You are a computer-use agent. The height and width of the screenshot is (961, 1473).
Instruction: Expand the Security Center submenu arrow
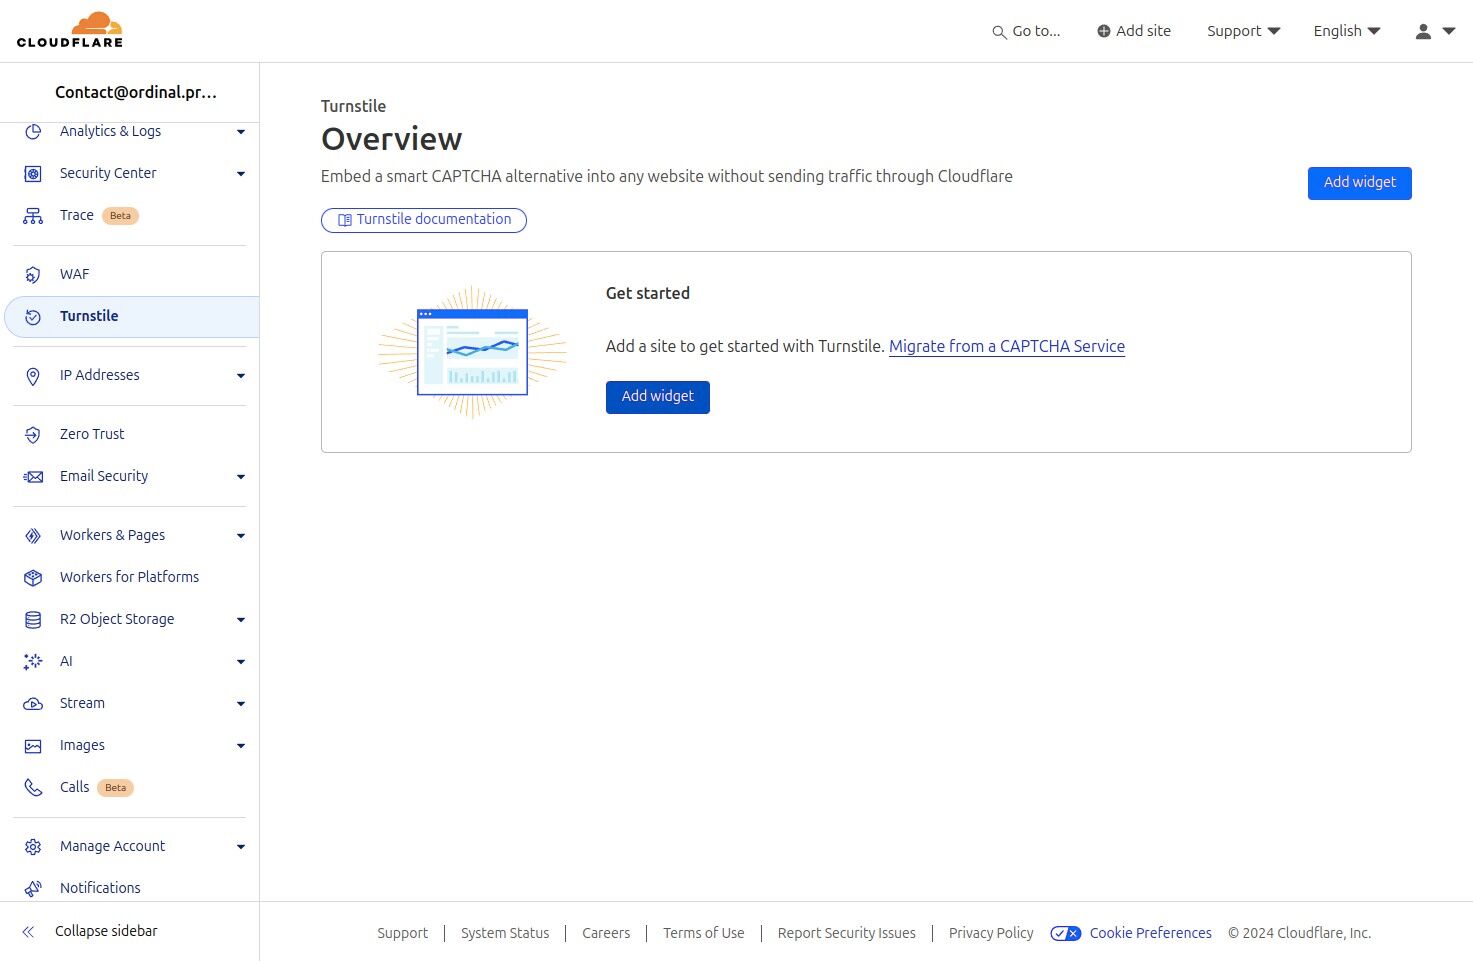(x=241, y=174)
